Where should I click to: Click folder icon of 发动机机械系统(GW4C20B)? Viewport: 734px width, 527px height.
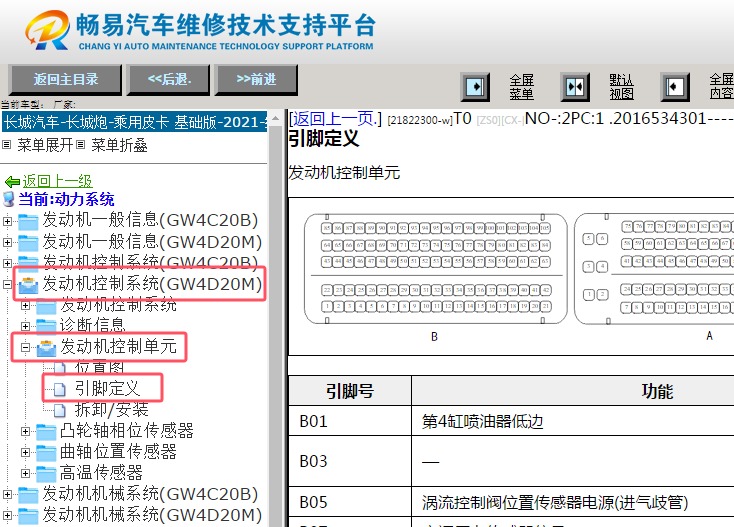click(x=28, y=495)
